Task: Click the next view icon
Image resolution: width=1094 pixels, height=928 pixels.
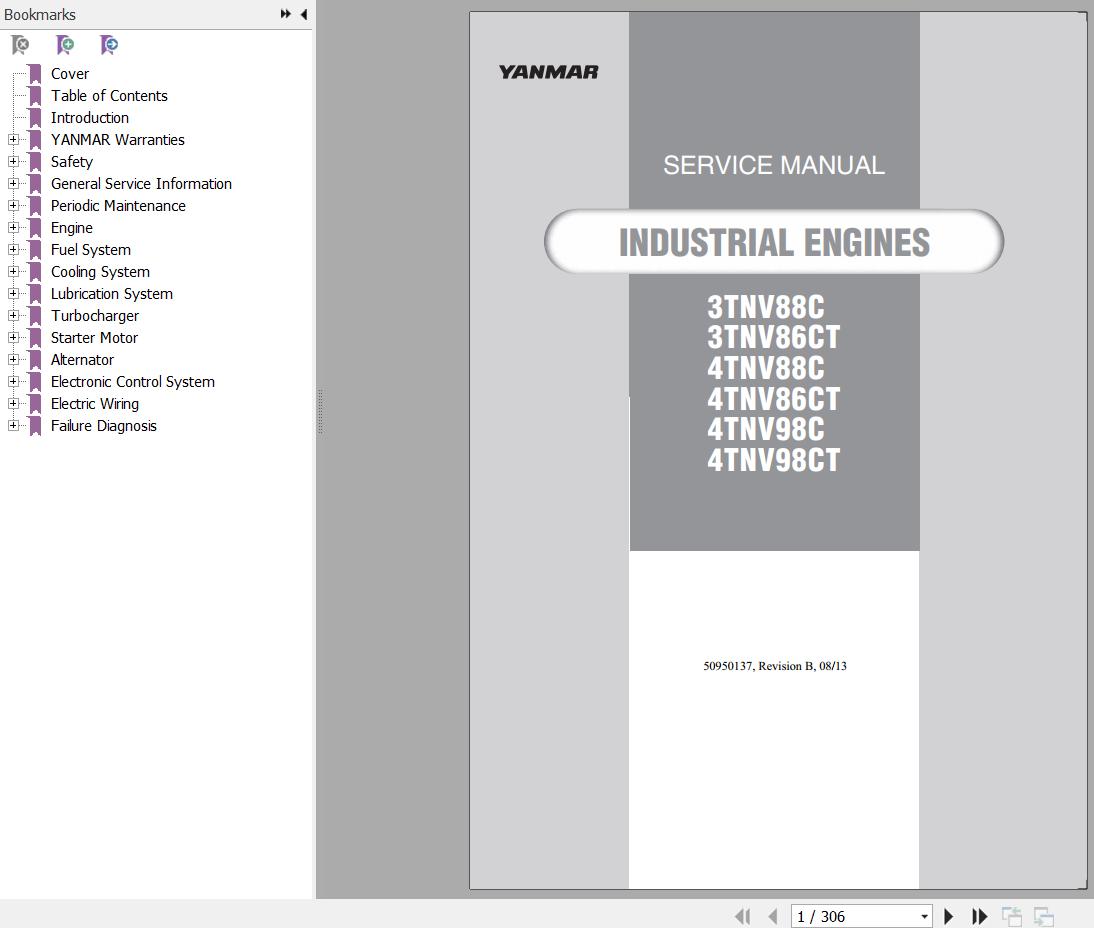Action: click(1043, 916)
